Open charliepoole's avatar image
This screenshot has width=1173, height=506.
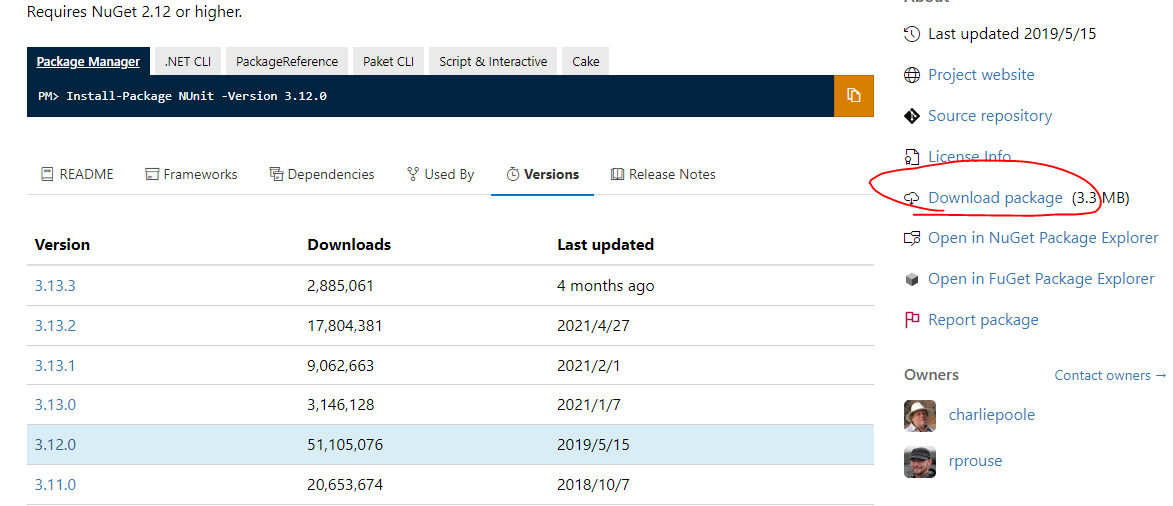920,415
